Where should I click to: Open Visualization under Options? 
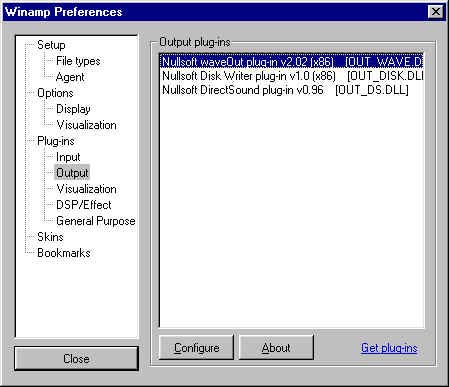(x=87, y=125)
